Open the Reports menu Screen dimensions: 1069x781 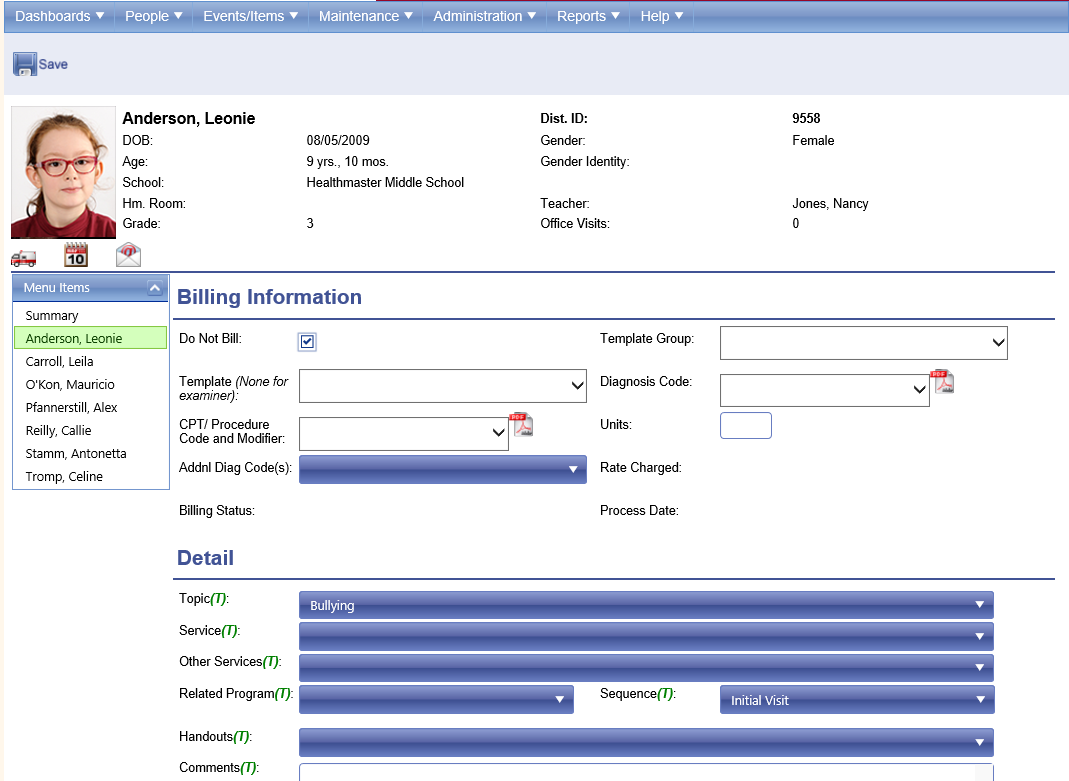click(588, 16)
